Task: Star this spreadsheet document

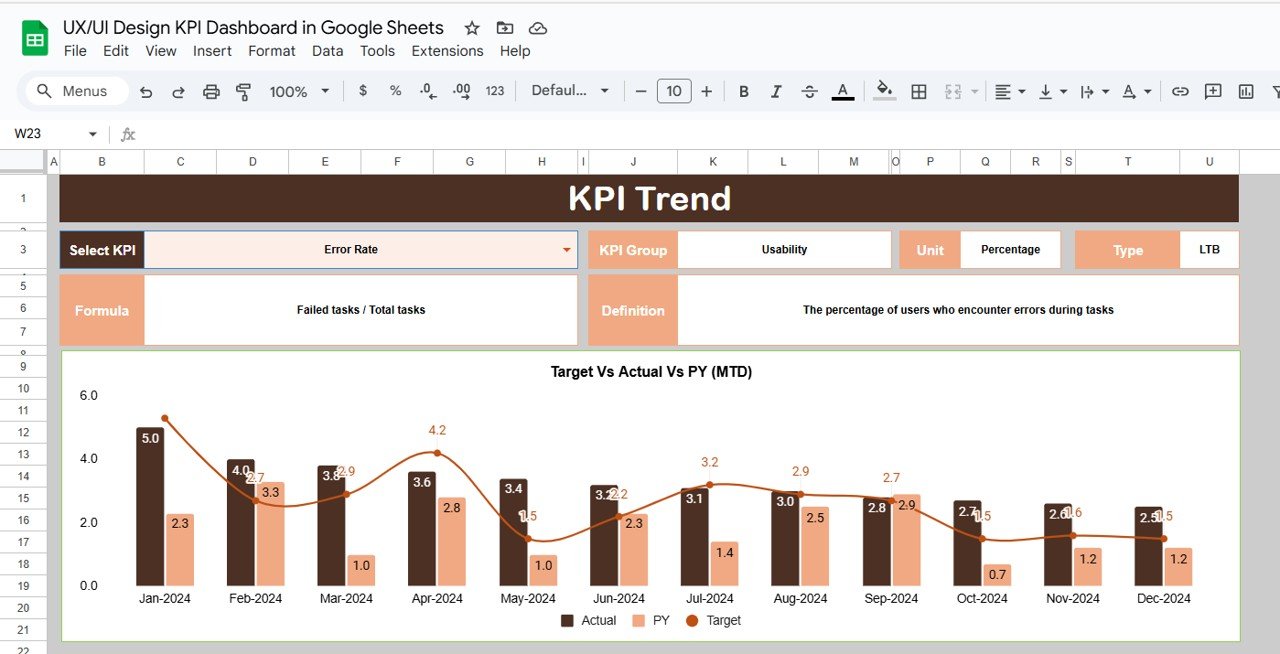Action: (x=472, y=28)
